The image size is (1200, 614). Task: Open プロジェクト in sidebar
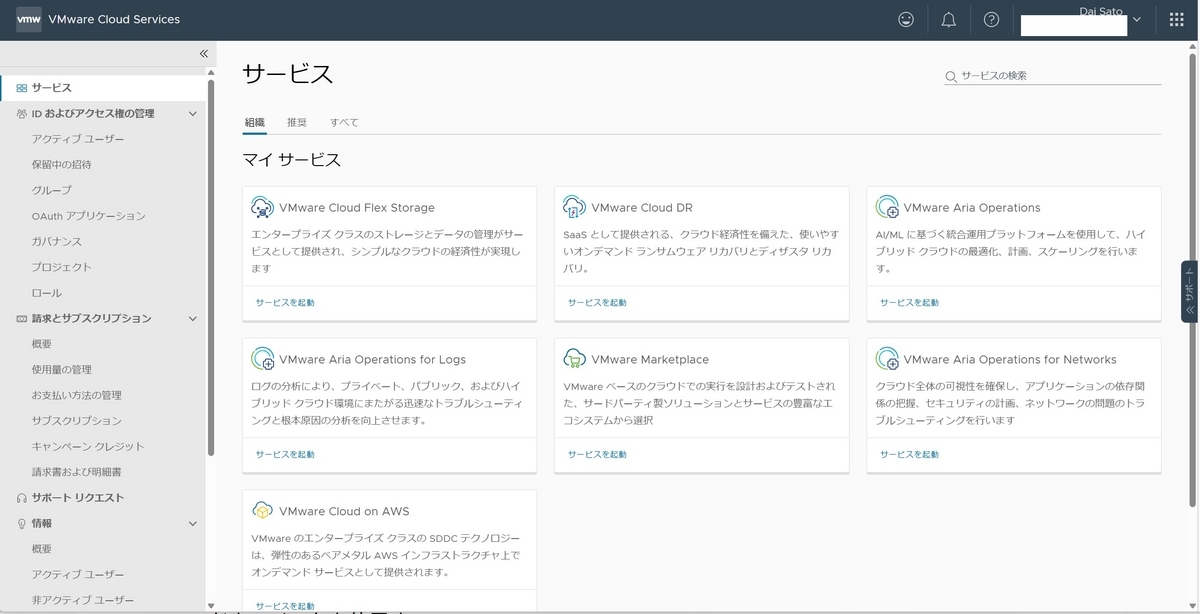click(x=61, y=267)
